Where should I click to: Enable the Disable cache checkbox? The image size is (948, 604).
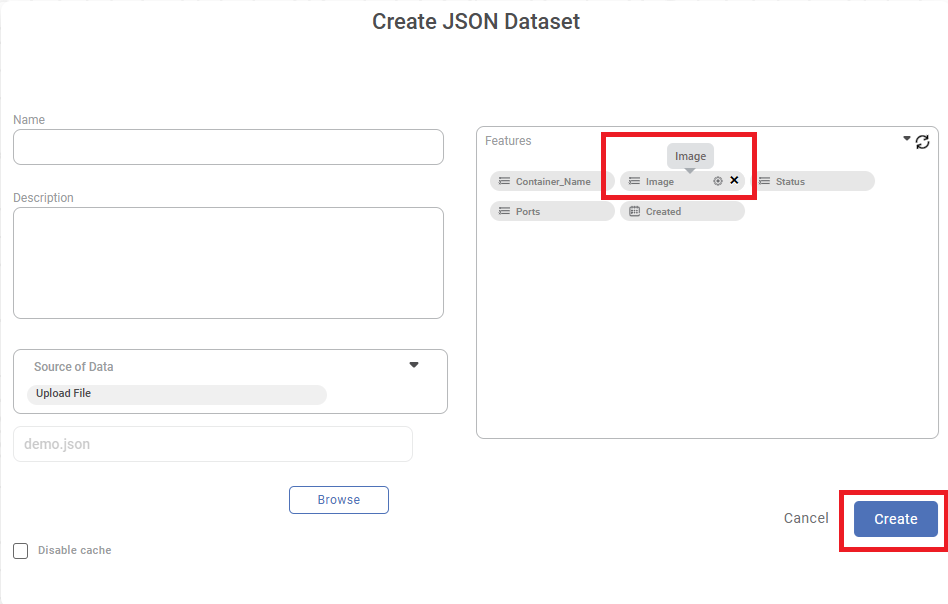pos(21,551)
